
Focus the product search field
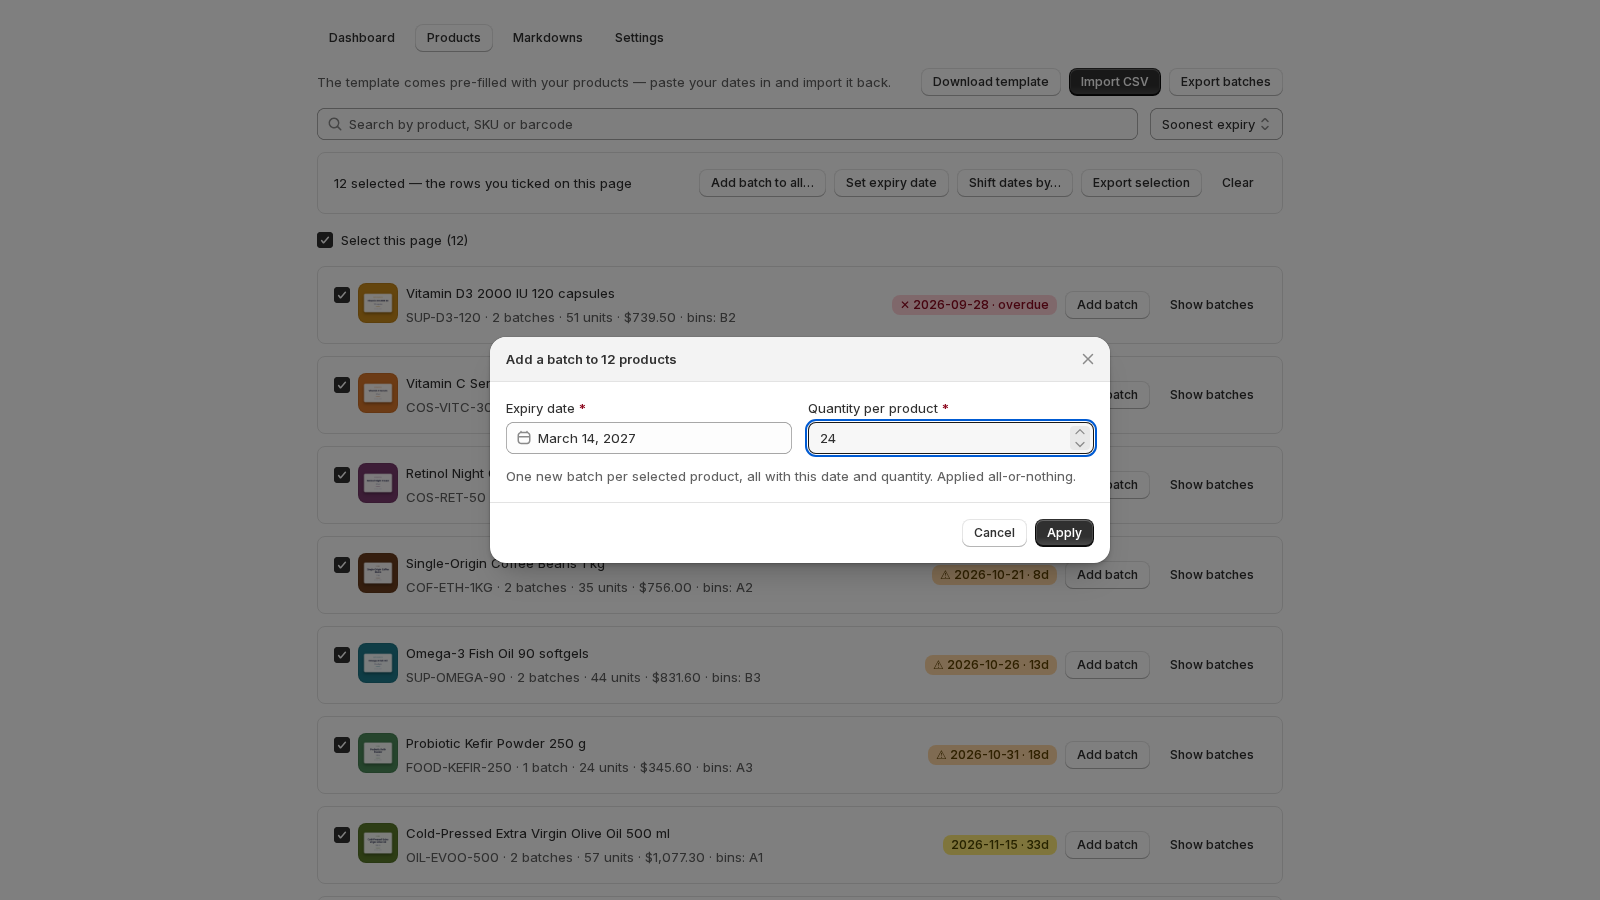coord(727,124)
